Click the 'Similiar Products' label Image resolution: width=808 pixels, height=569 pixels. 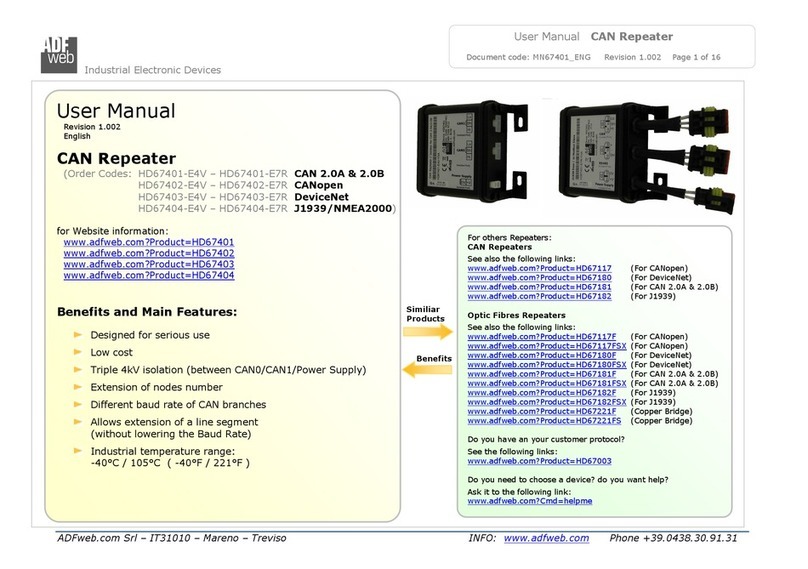click(x=425, y=314)
